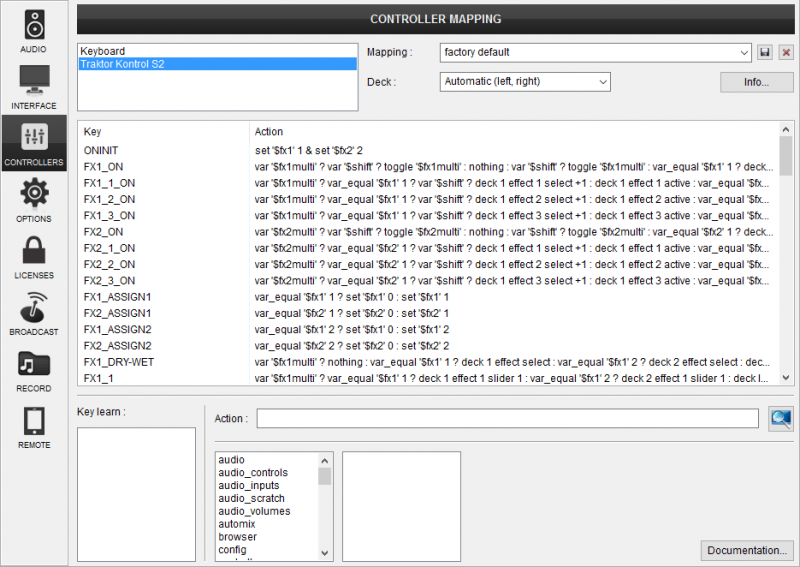Image resolution: width=800 pixels, height=567 pixels.
Task: Click the action search magnifier icon
Action: (x=781, y=419)
